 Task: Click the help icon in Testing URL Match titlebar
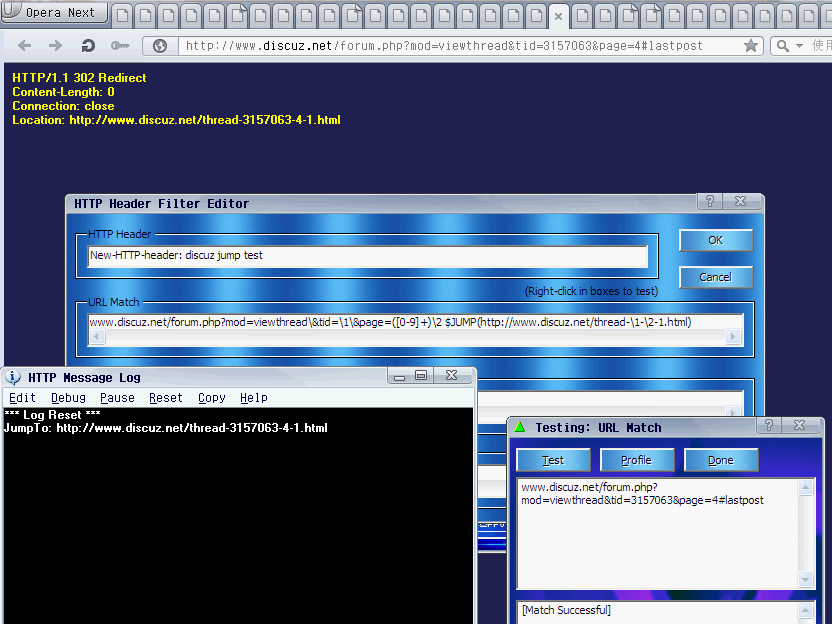click(769, 426)
